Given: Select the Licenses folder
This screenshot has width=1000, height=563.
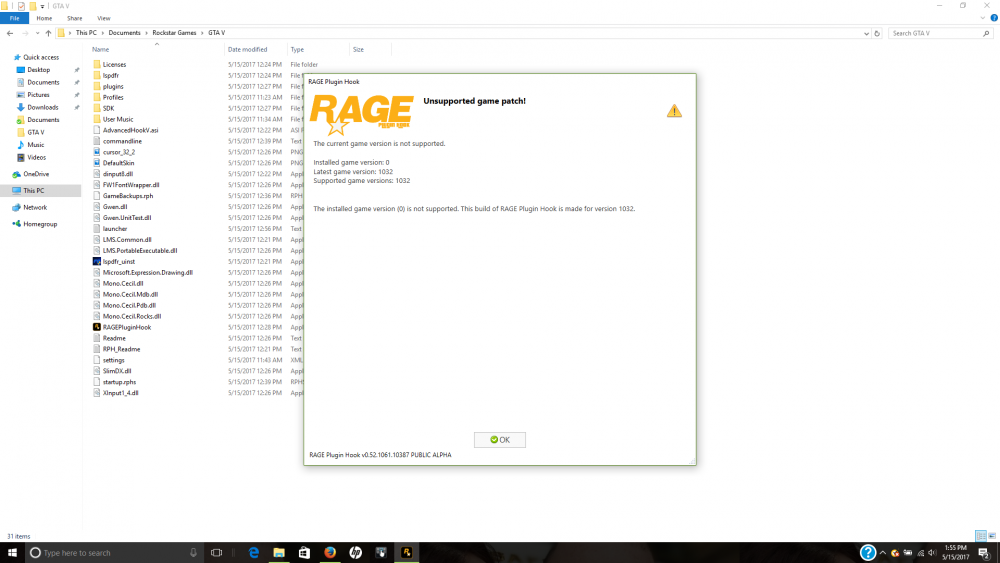Looking at the screenshot, I should (x=114, y=64).
